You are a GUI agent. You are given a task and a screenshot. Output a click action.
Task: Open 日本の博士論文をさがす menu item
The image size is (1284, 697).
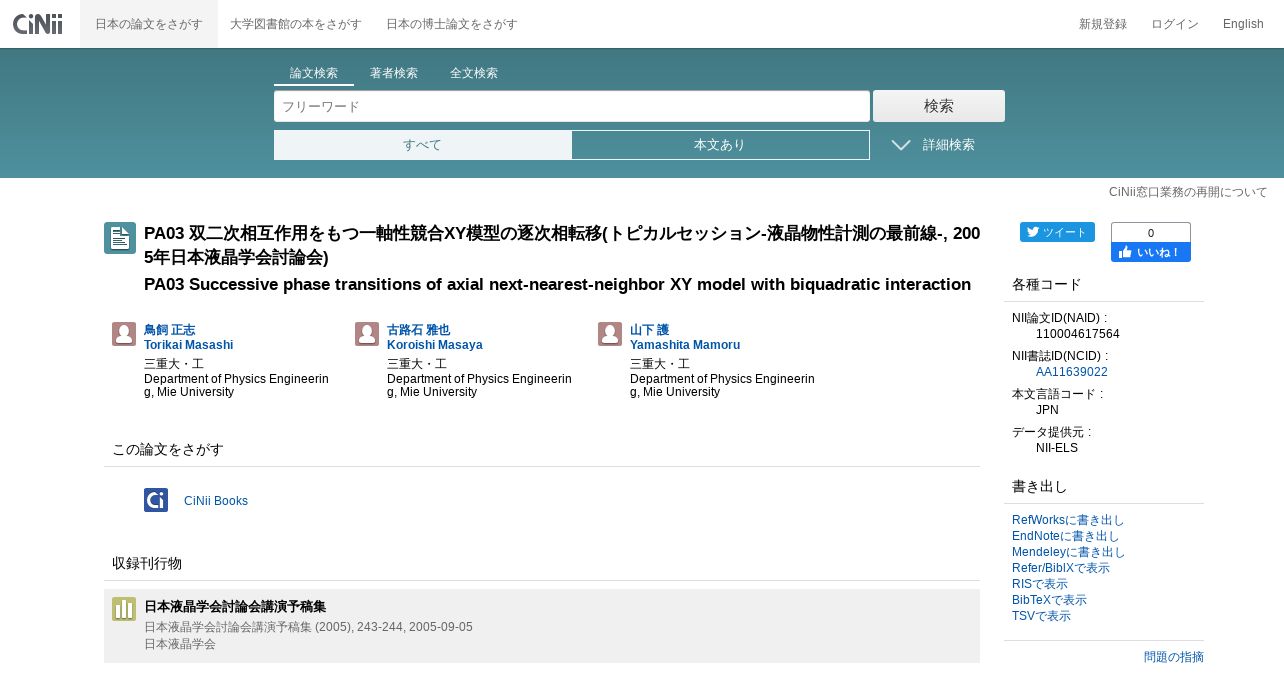tap(452, 24)
